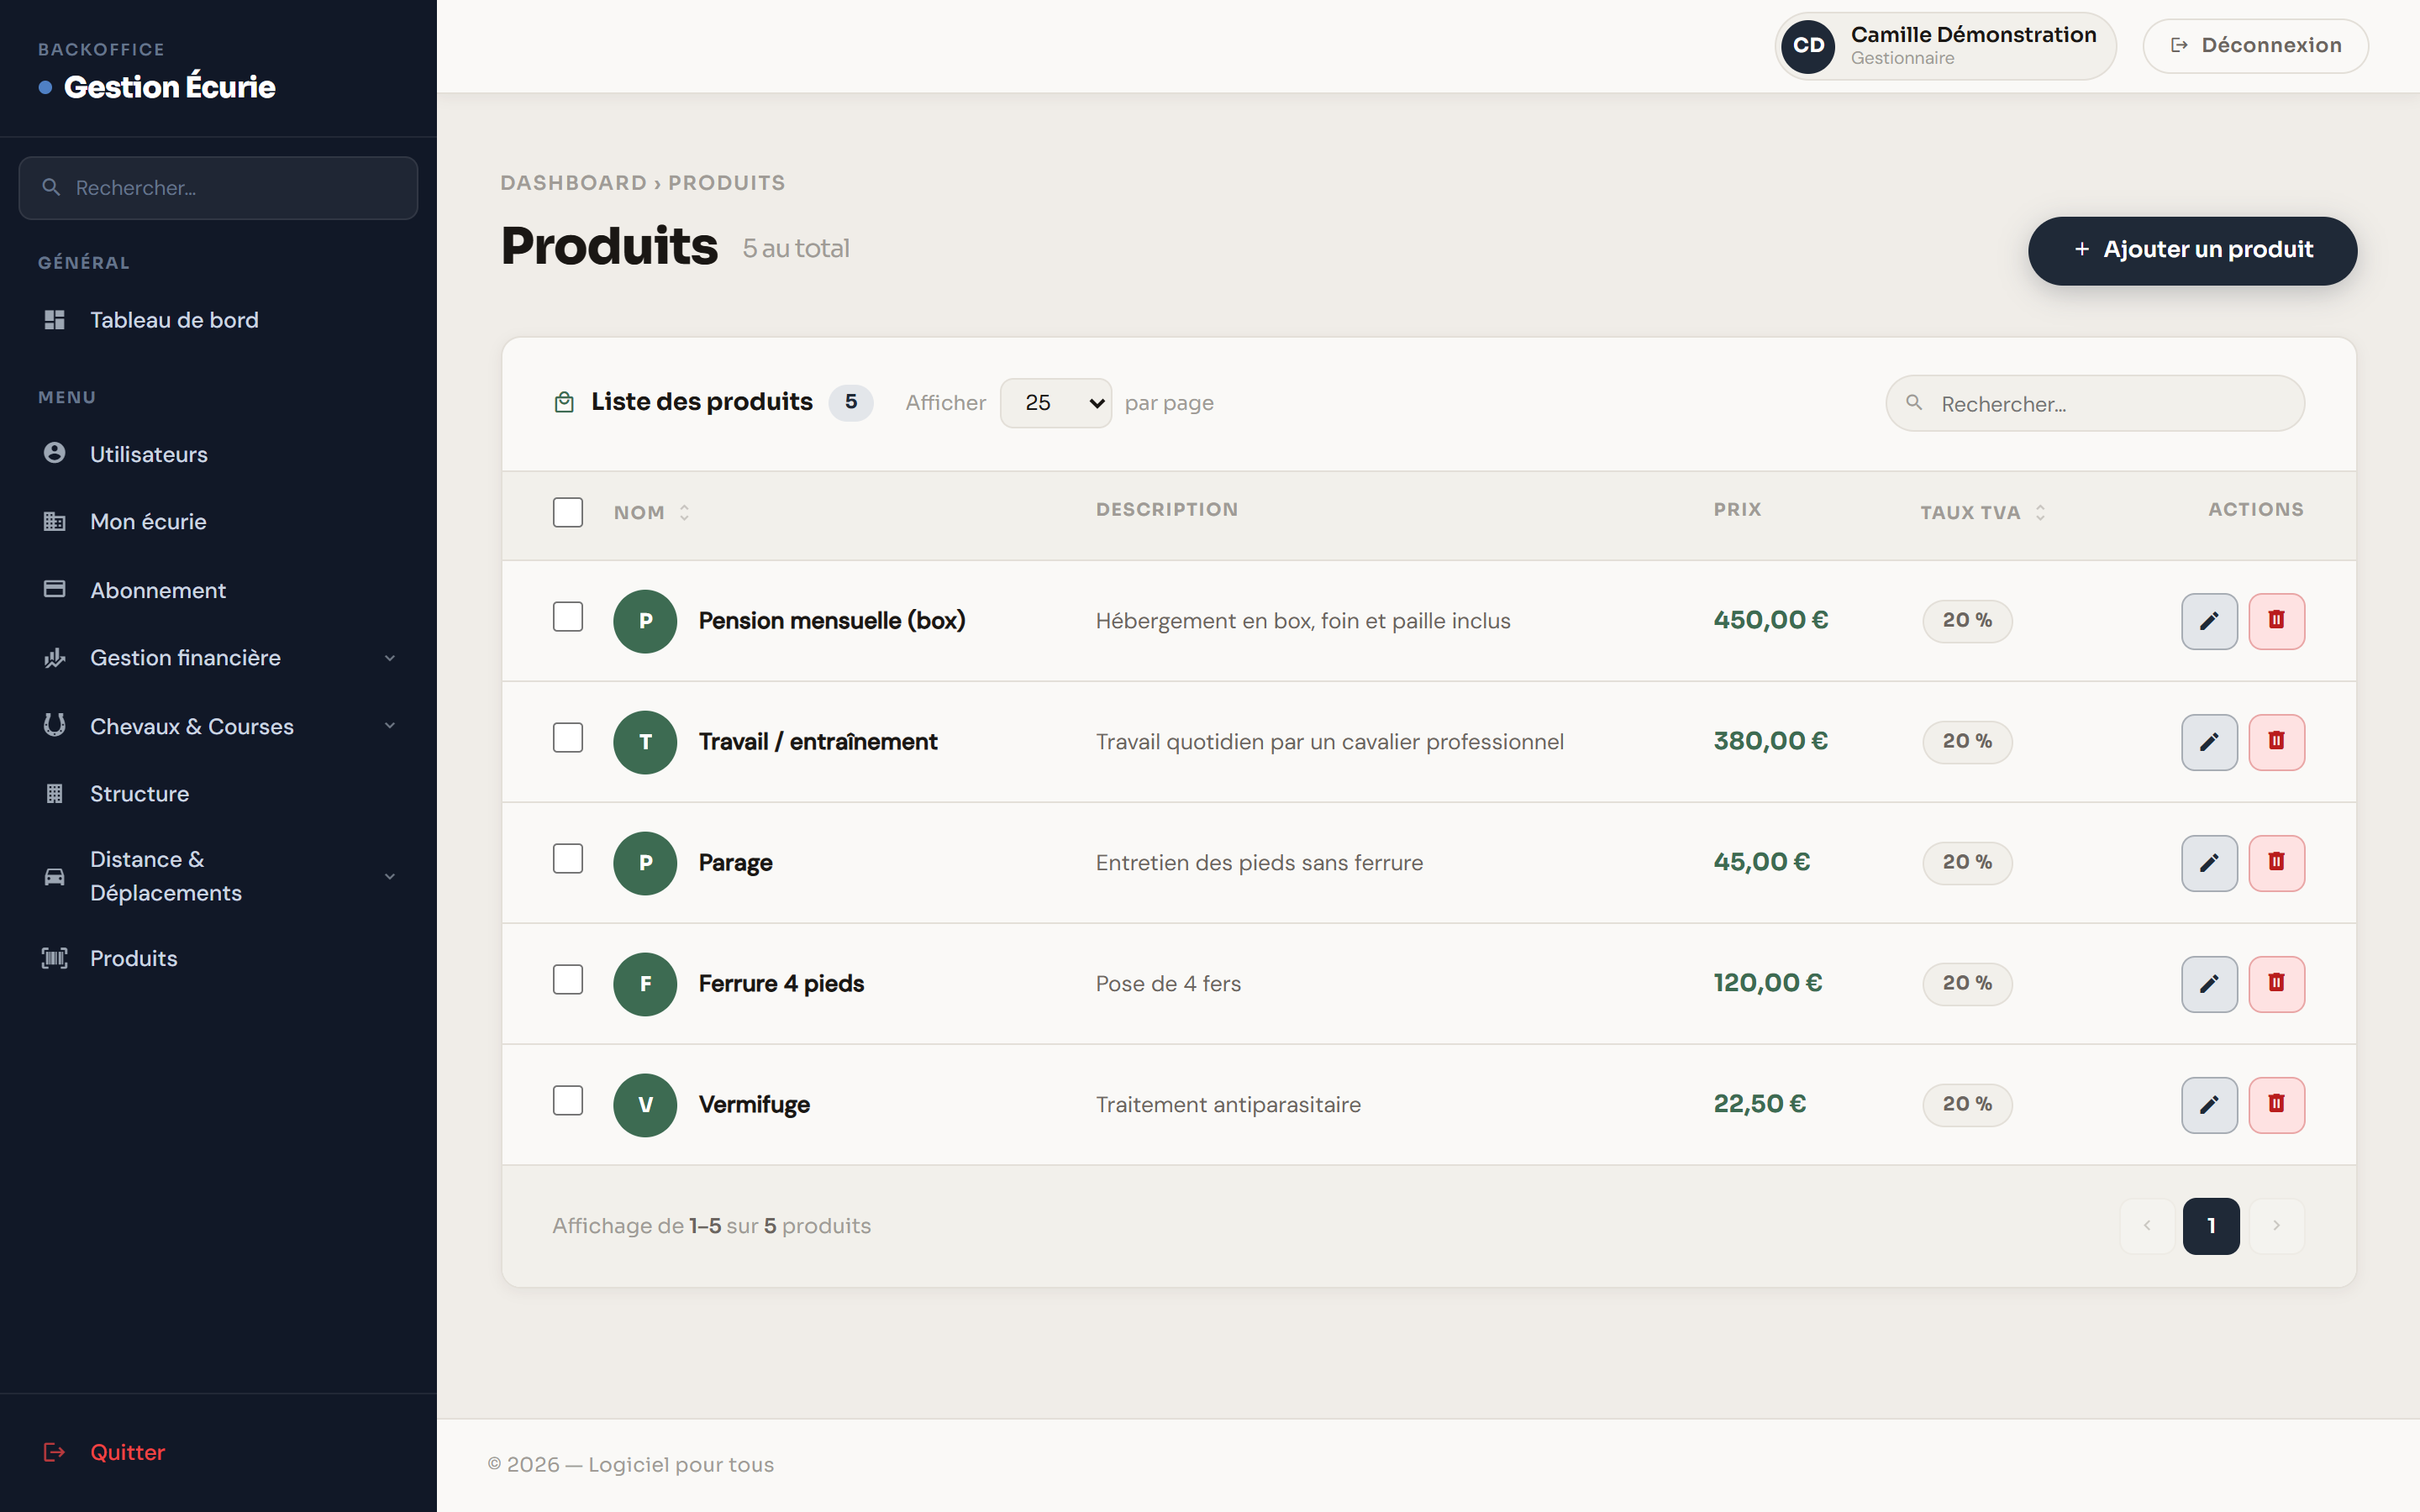
Task: Click Quitter in the sidebar
Action: pos(218,1452)
